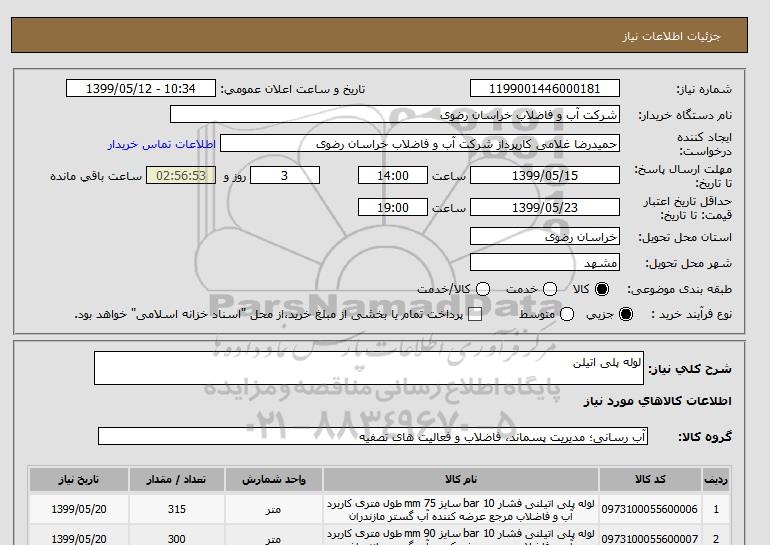
Task: Click the delivery province field خراسان رضوی
Action: pos(545,237)
